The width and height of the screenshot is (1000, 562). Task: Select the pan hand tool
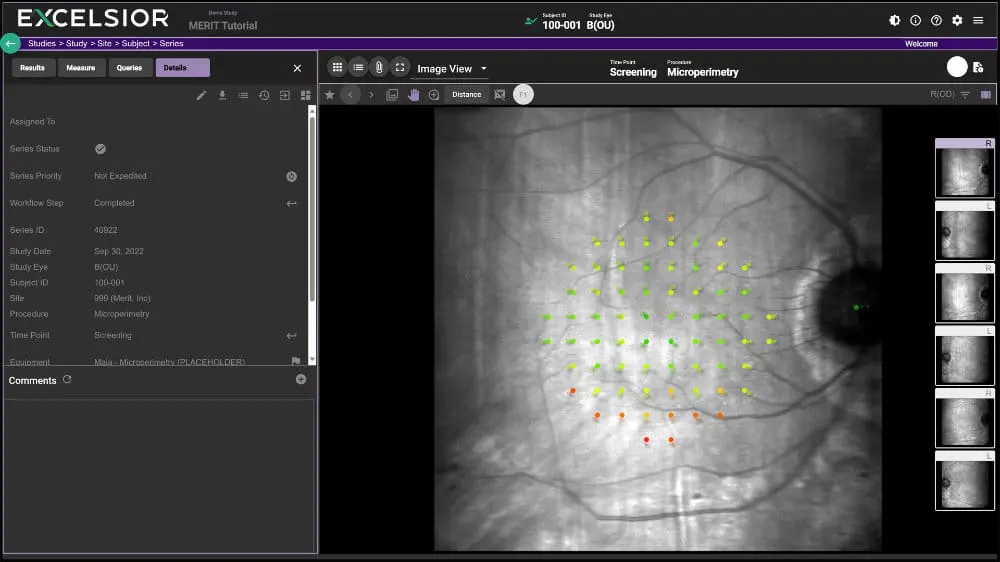(413, 95)
